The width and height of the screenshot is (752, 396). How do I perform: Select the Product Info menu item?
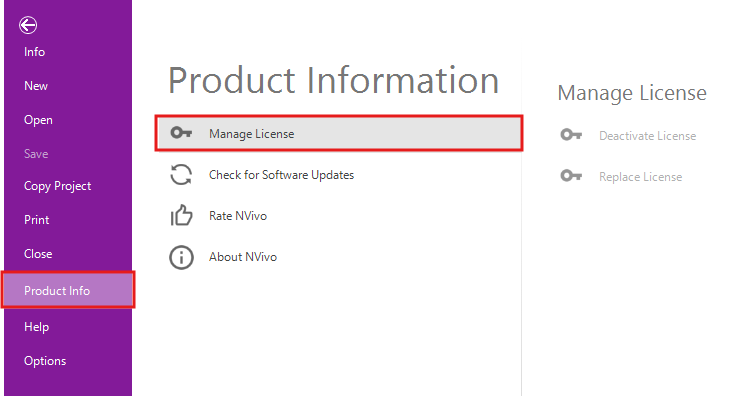pos(68,290)
